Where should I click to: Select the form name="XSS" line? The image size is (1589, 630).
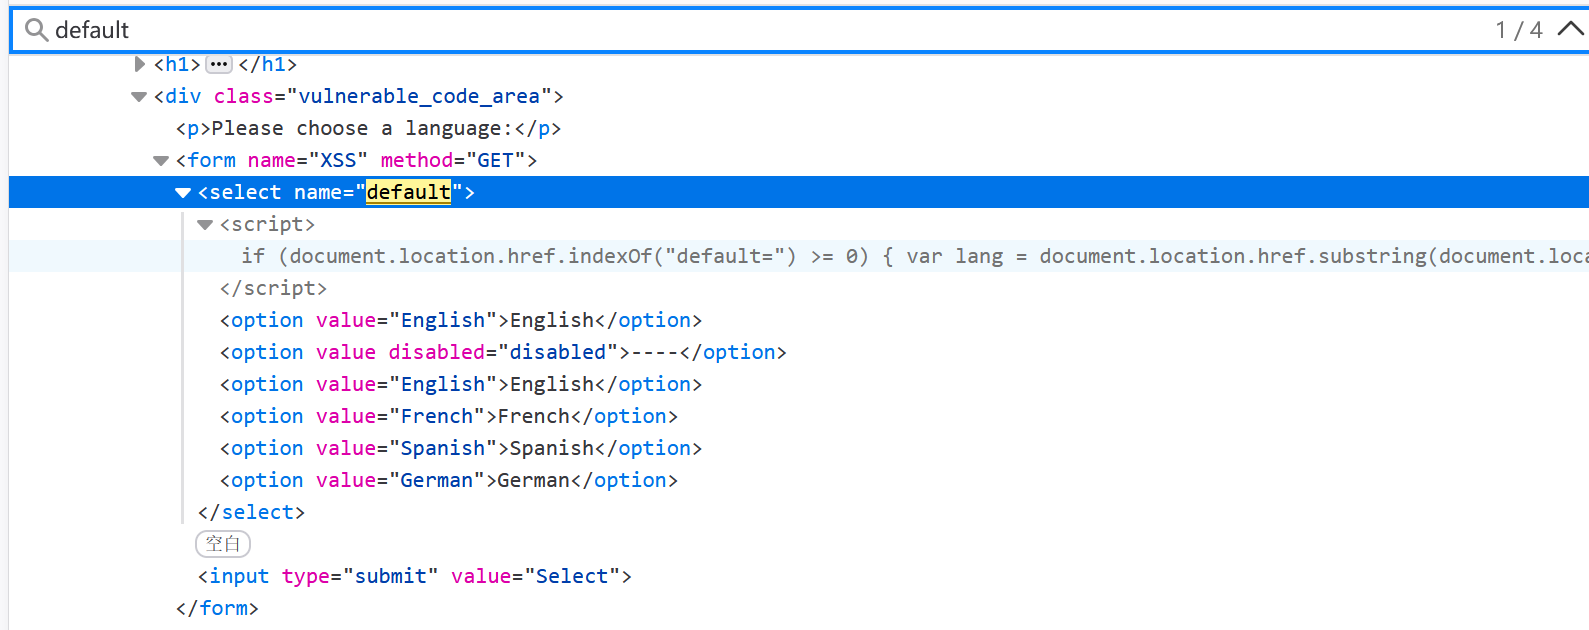[356, 160]
